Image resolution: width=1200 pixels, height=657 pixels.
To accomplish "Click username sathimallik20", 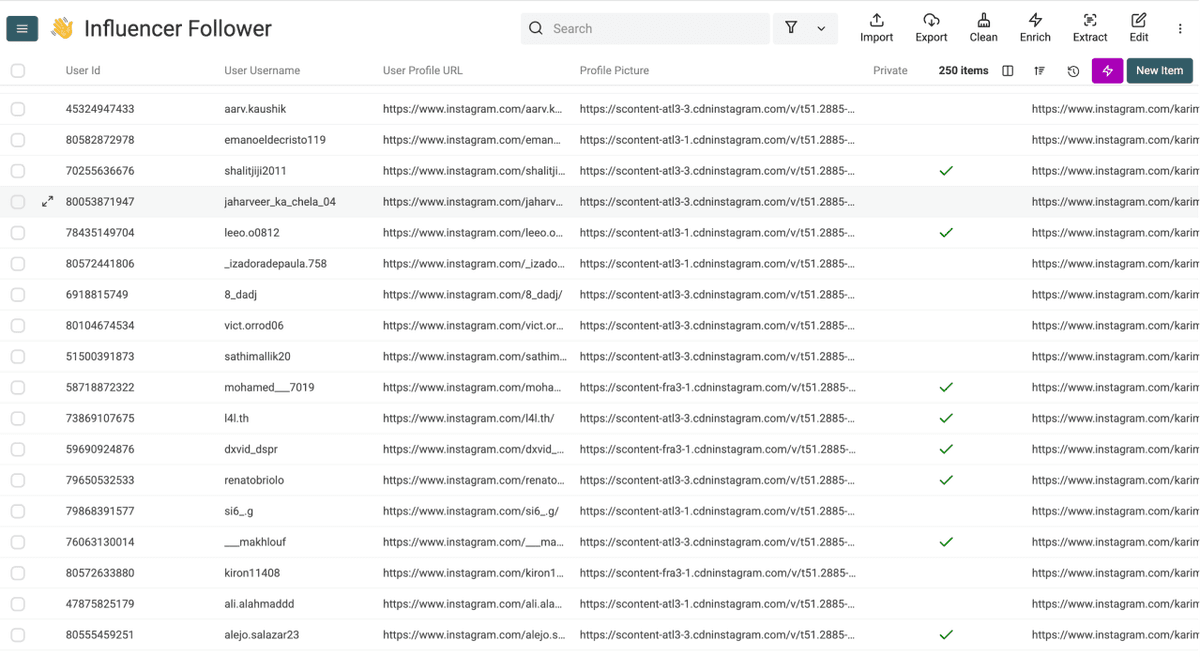I will pos(257,357).
